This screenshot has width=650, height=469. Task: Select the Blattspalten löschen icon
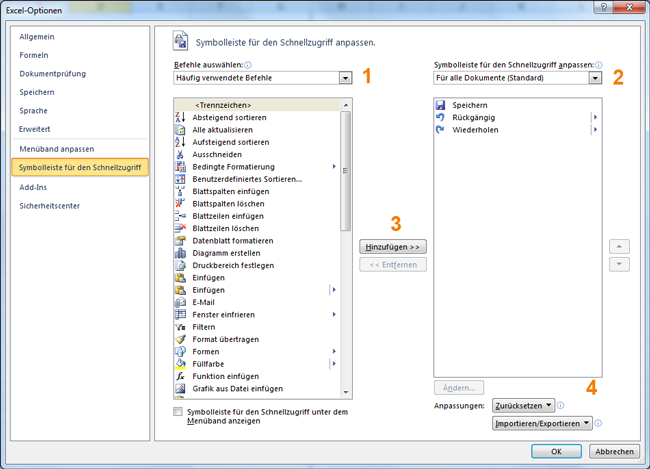[x=180, y=204]
